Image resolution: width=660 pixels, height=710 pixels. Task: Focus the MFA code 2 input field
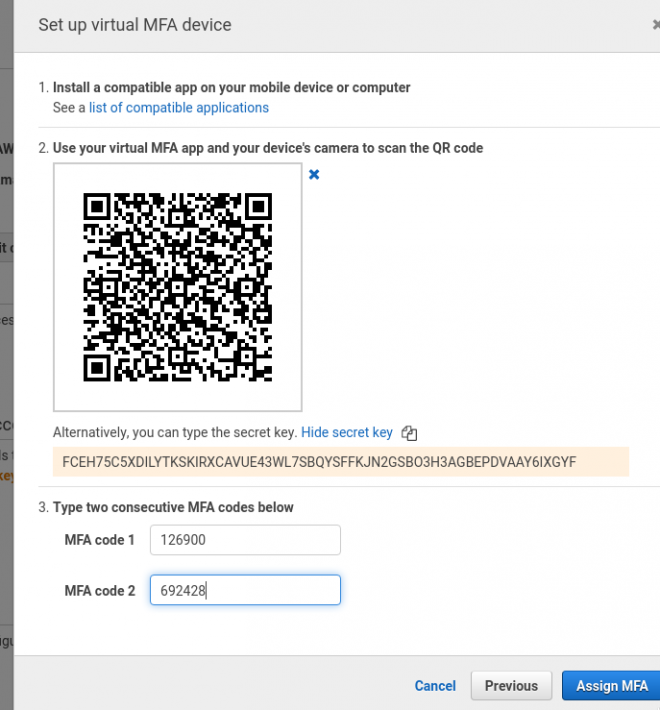click(245, 590)
